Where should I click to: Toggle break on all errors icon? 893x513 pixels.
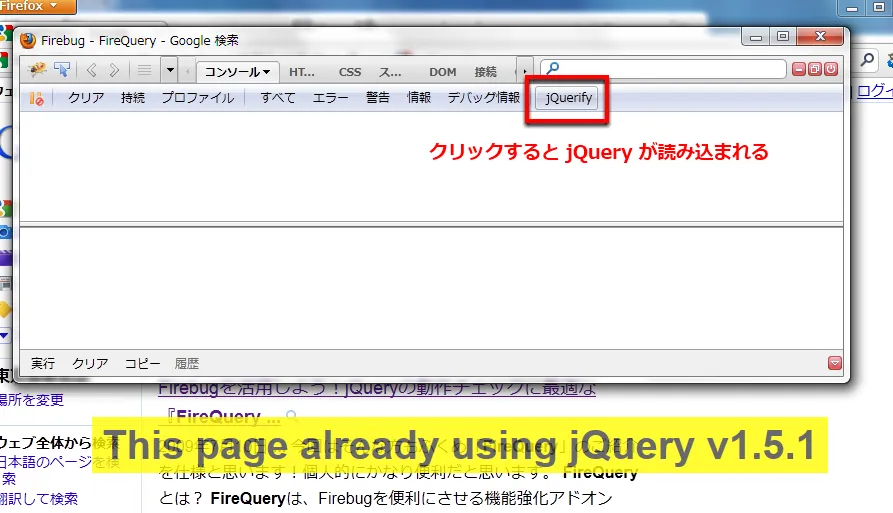point(36,98)
